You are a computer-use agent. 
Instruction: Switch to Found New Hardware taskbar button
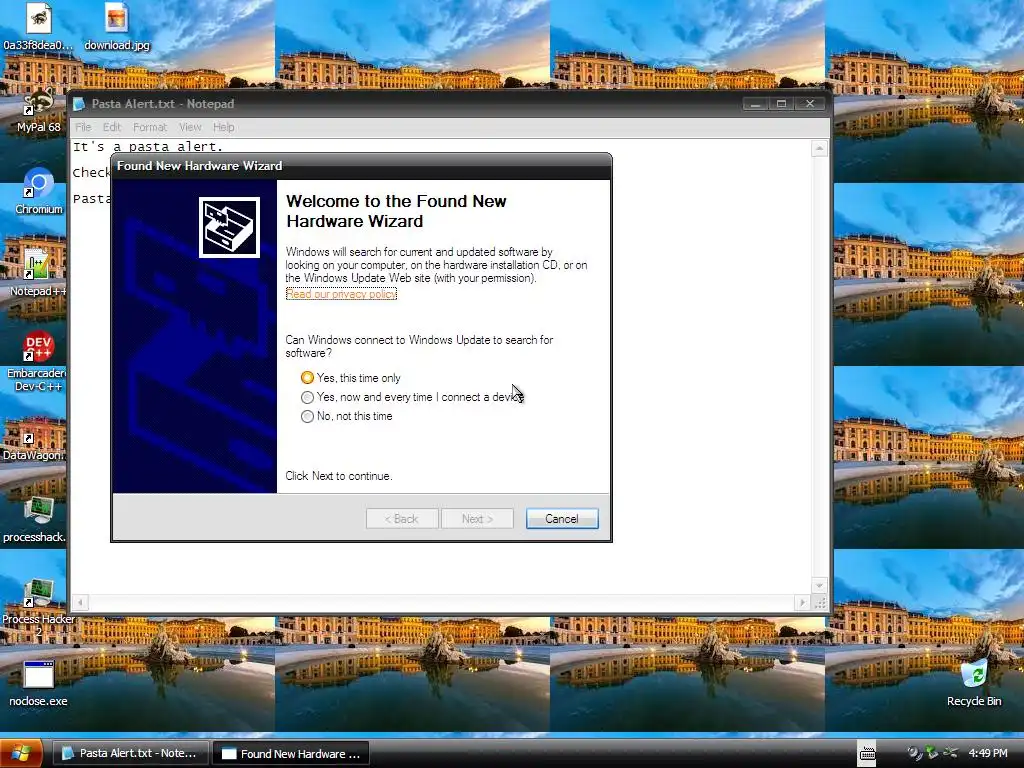(x=291, y=753)
